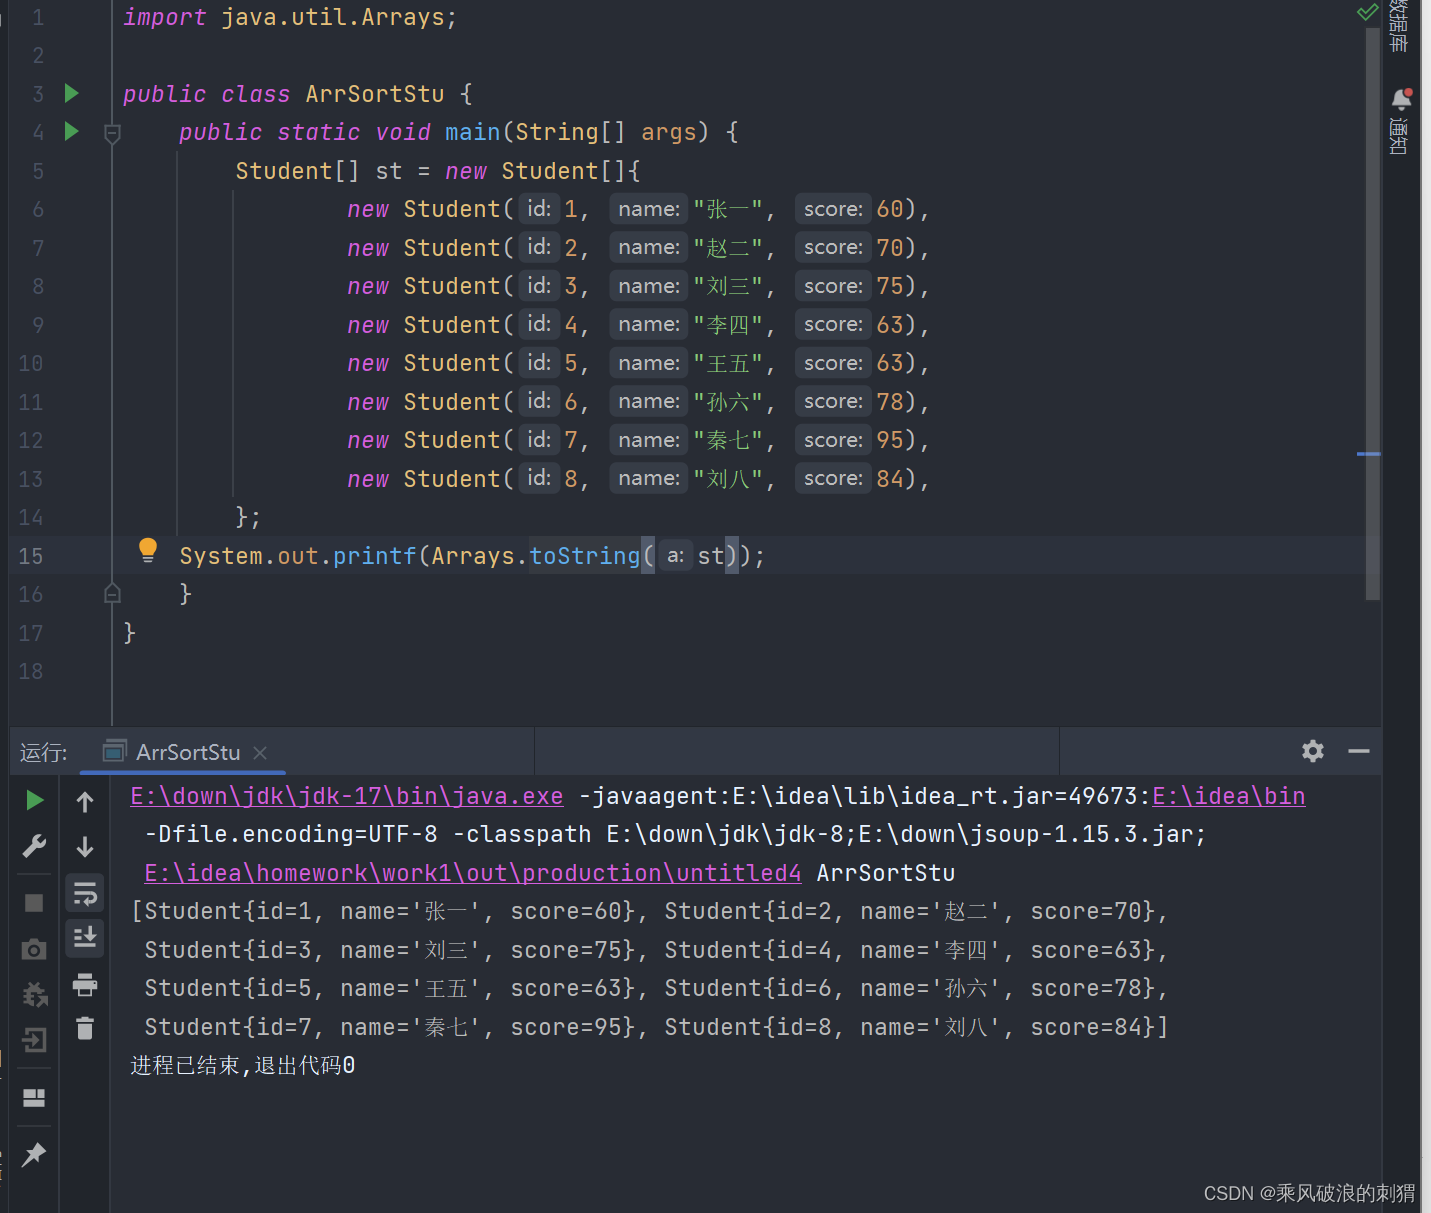Take a thread dump using the camera icon
The image size is (1431, 1213).
coord(33,949)
